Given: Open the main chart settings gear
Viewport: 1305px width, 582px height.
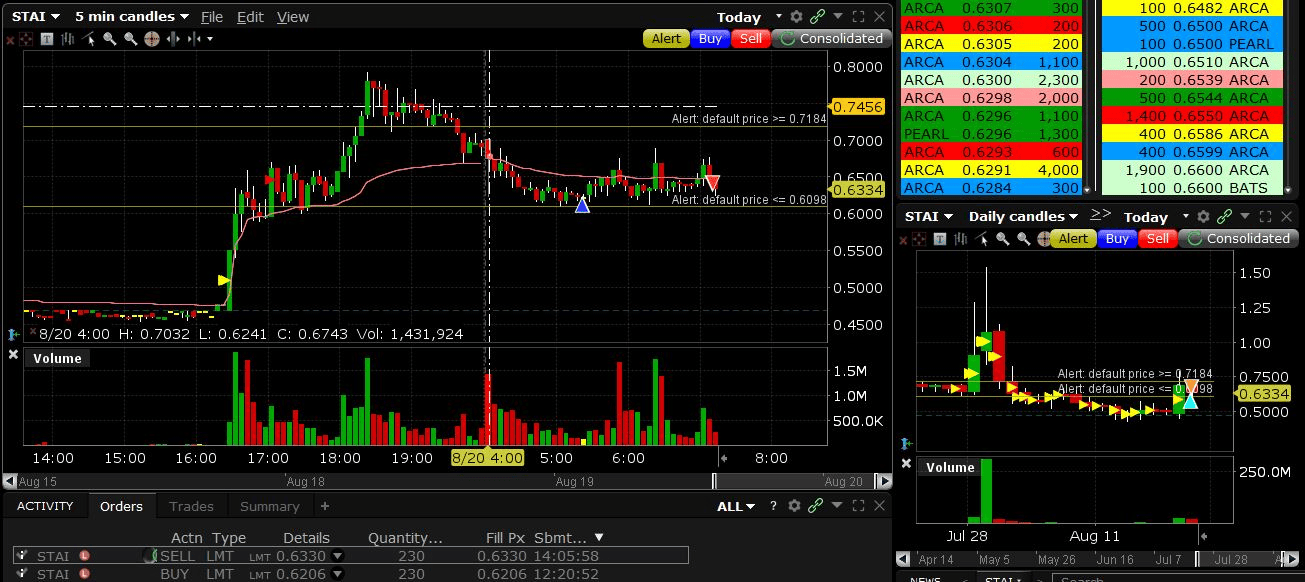Looking at the screenshot, I should (x=796, y=17).
